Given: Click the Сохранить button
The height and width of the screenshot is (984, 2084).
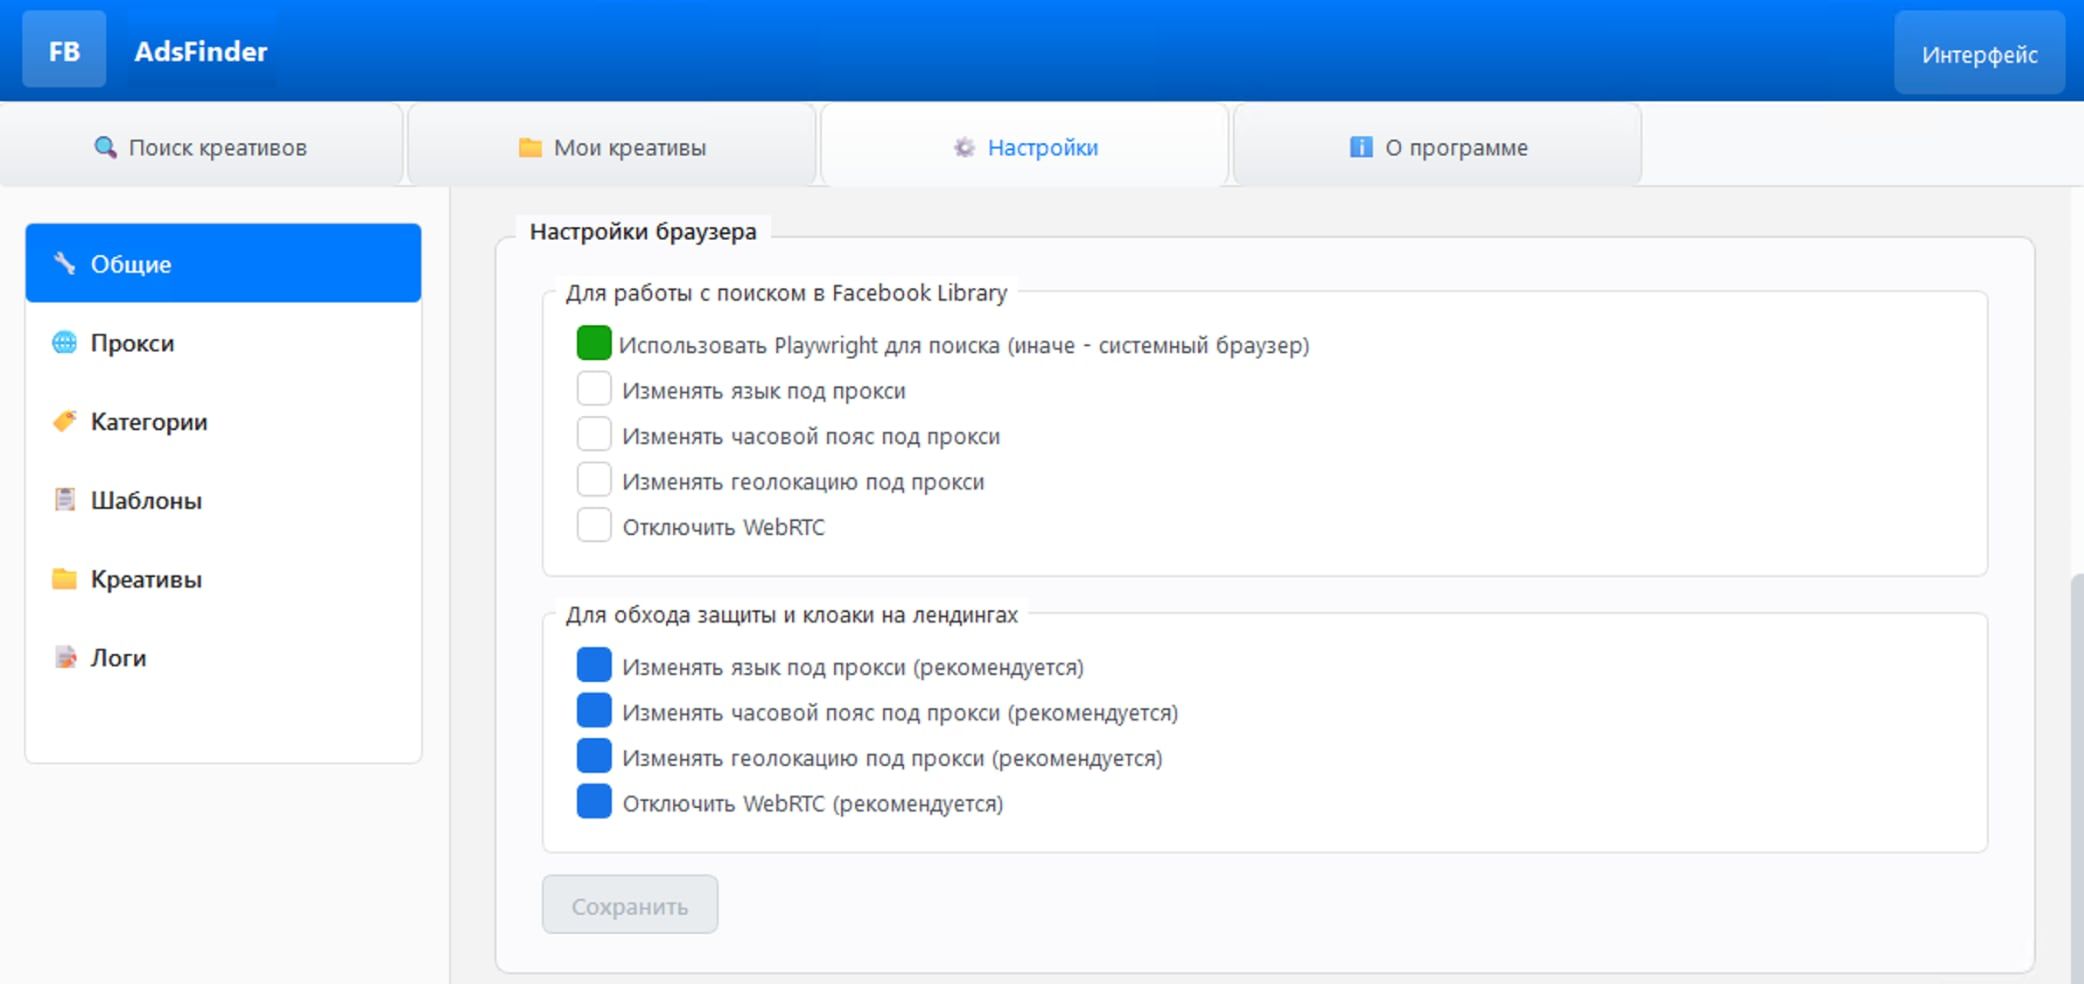Looking at the screenshot, I should coord(630,905).
